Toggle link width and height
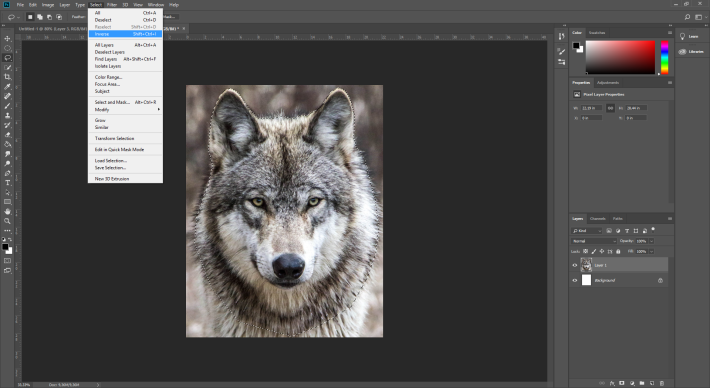This screenshot has width=710, height=388. click(x=610, y=108)
